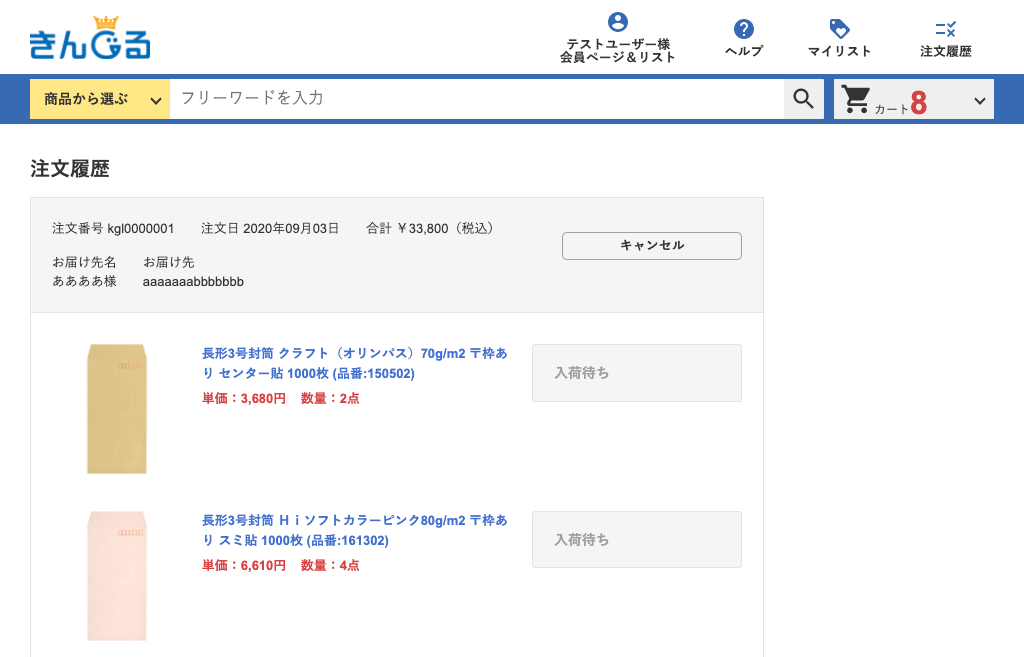Click the brown kraft envelope thumbnail
This screenshot has height=657, width=1024.
[117, 408]
